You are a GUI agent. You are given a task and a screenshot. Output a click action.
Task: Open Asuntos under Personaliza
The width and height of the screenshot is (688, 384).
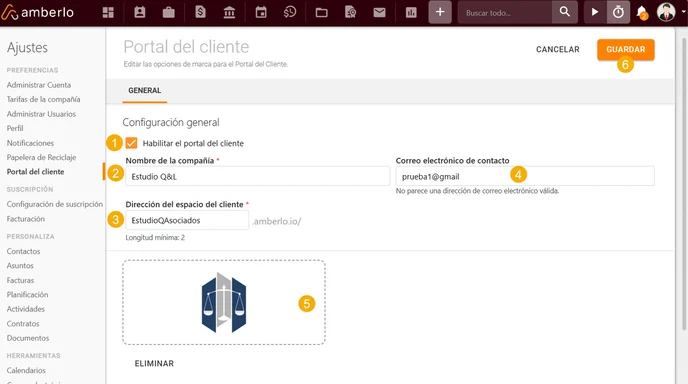point(20,266)
